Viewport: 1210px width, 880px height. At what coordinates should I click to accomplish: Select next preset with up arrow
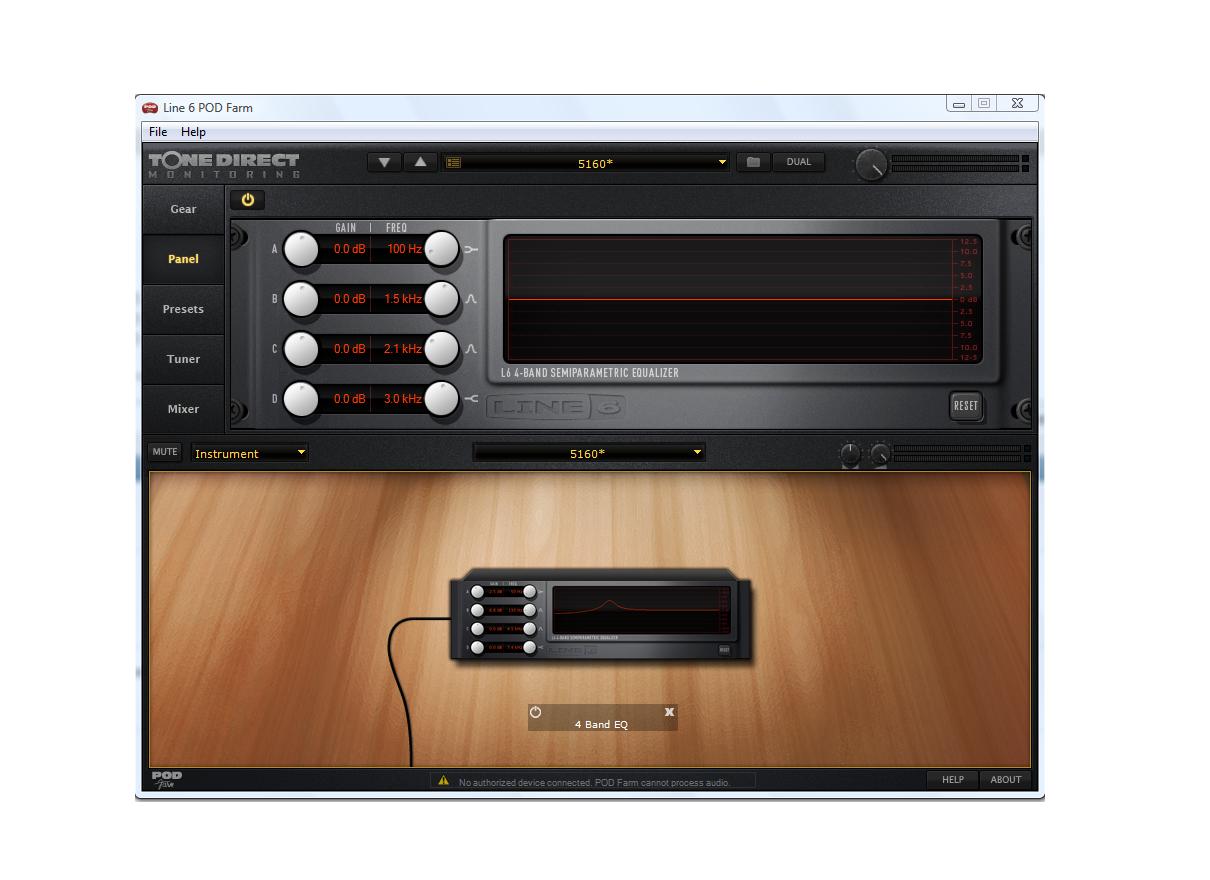(x=420, y=162)
